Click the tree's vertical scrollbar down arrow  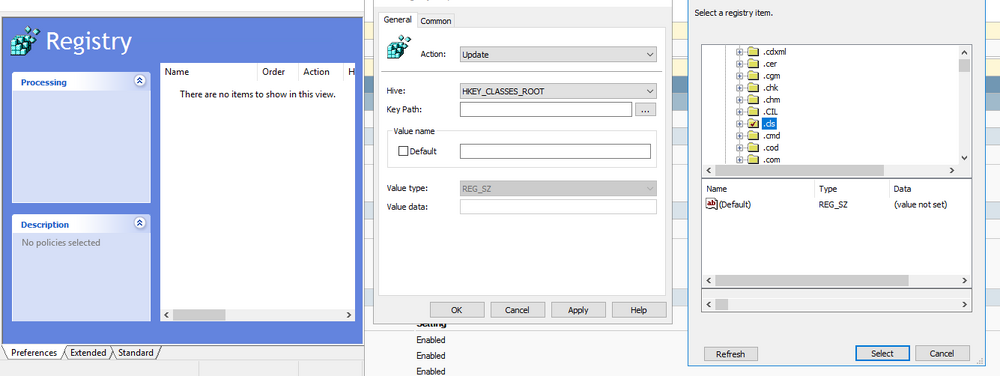point(964,157)
